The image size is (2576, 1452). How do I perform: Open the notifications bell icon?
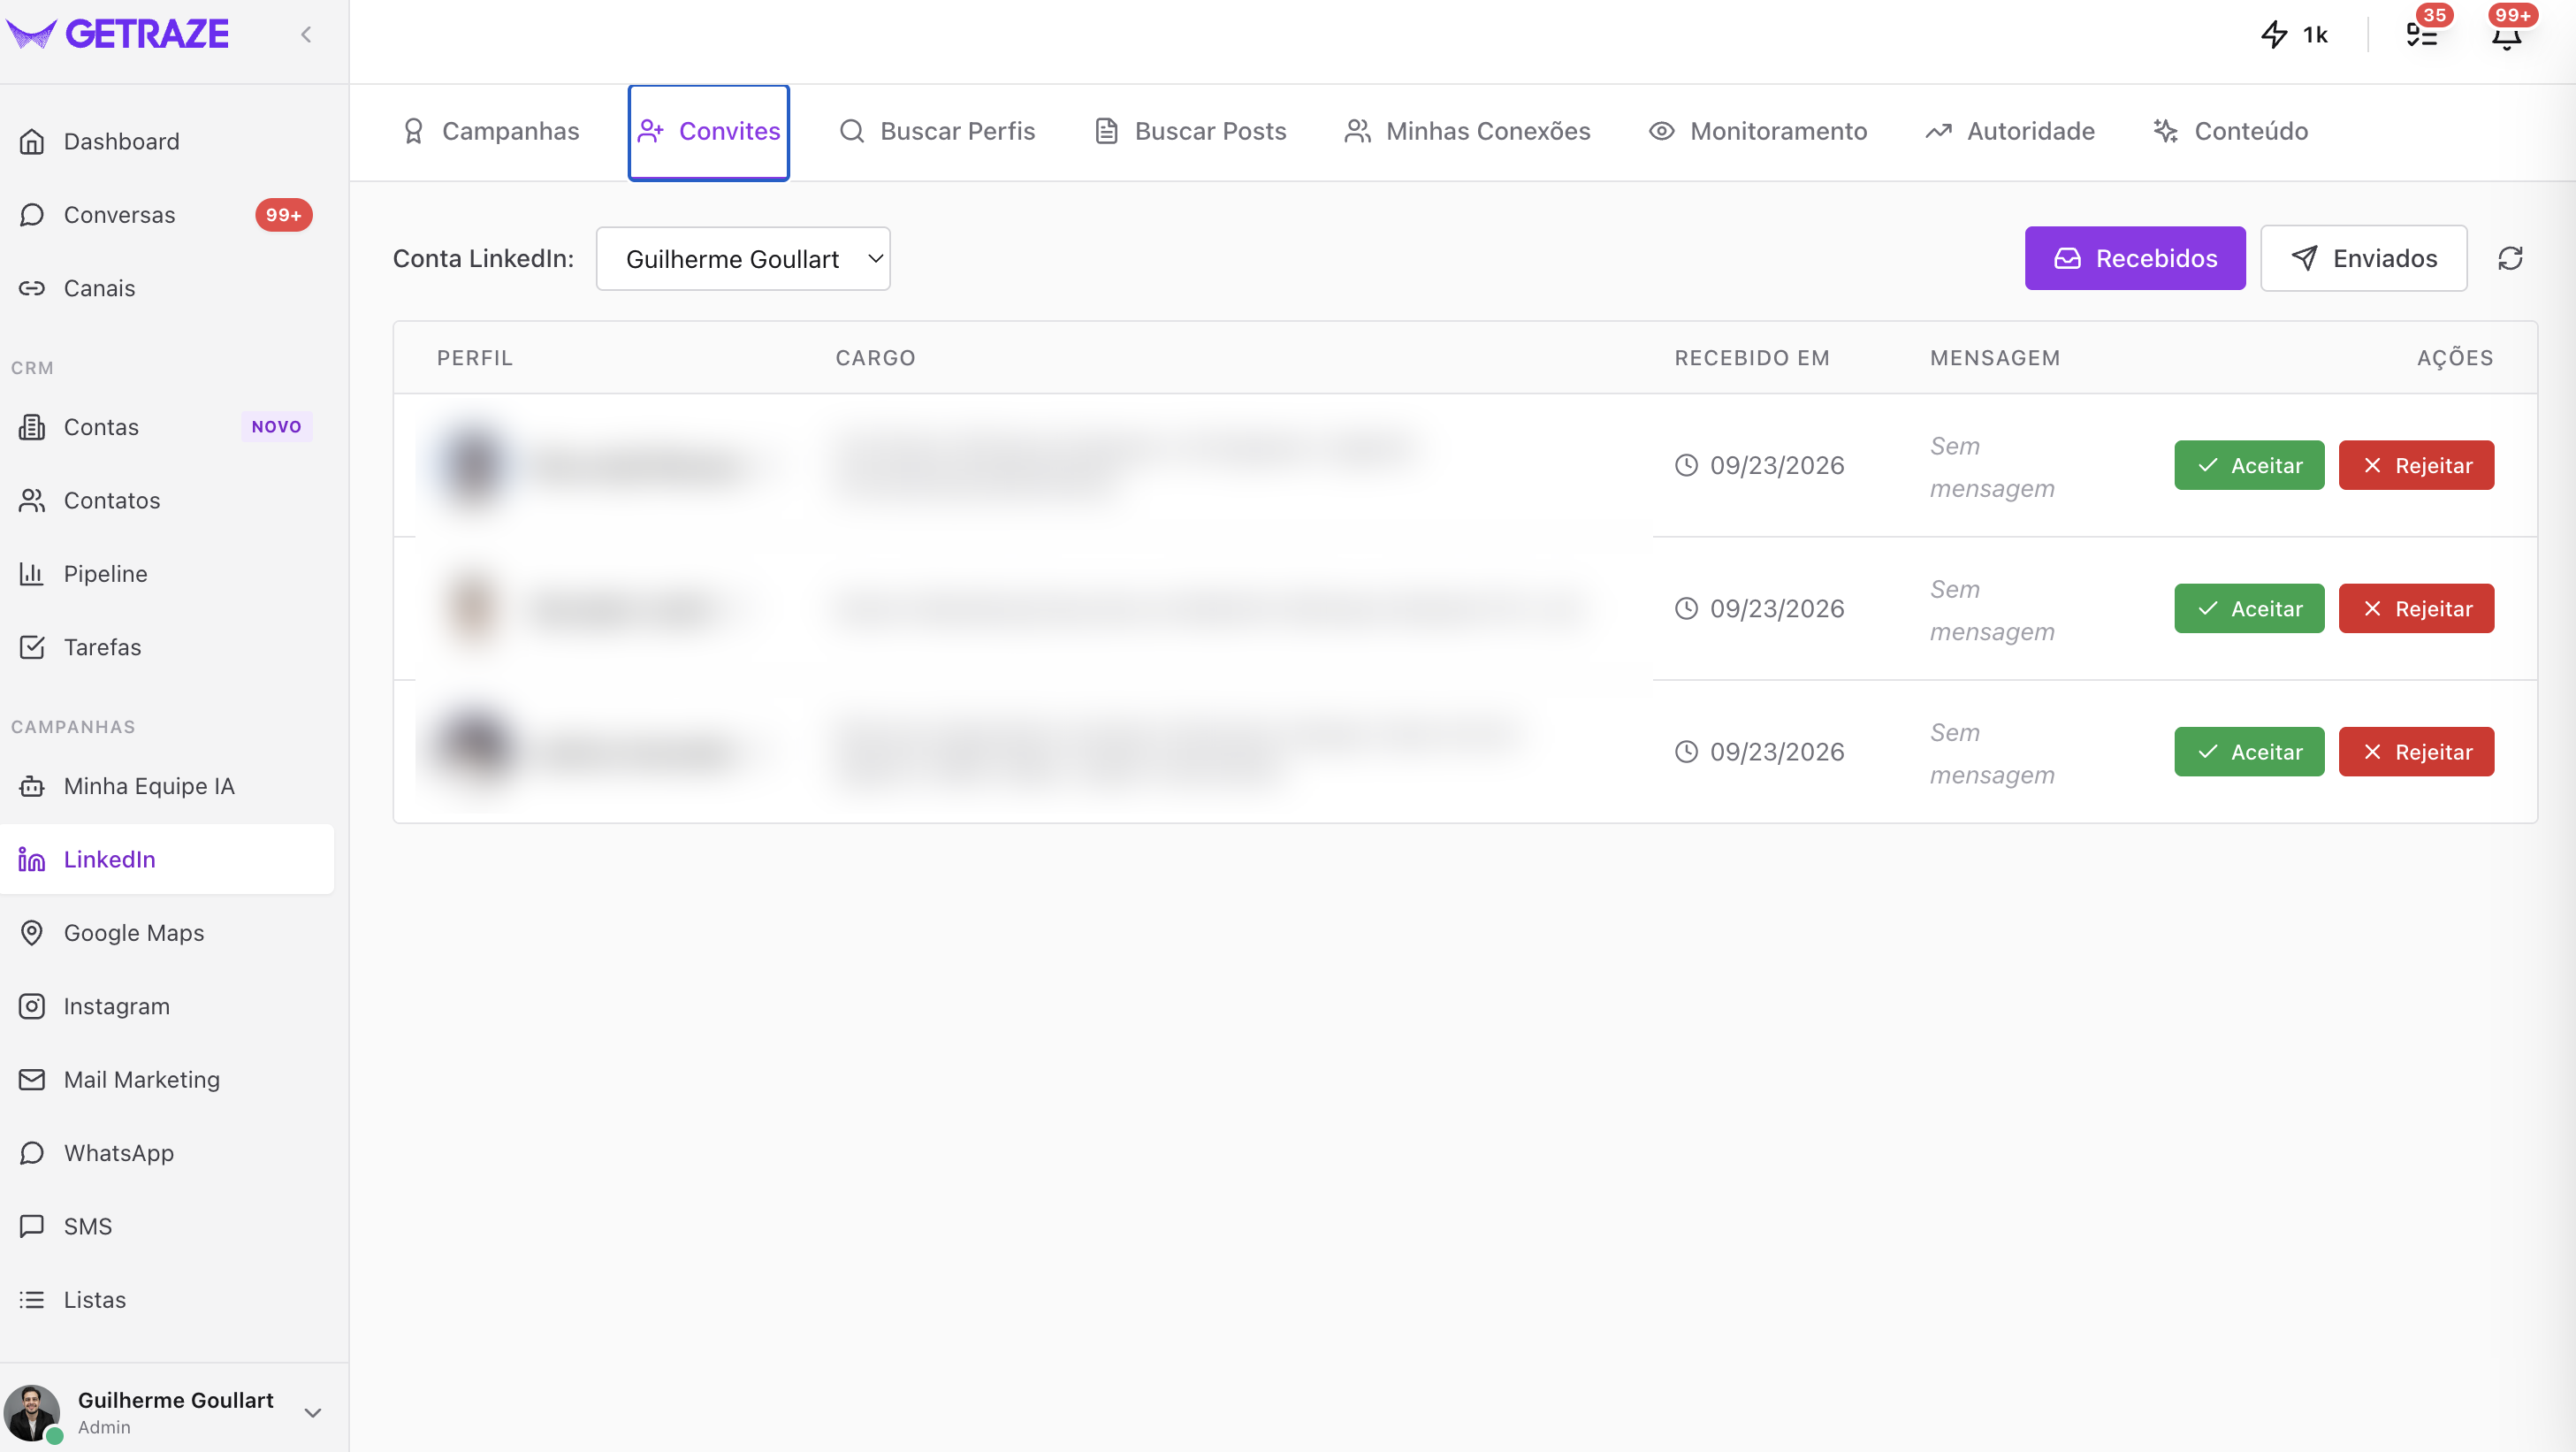[x=2506, y=35]
